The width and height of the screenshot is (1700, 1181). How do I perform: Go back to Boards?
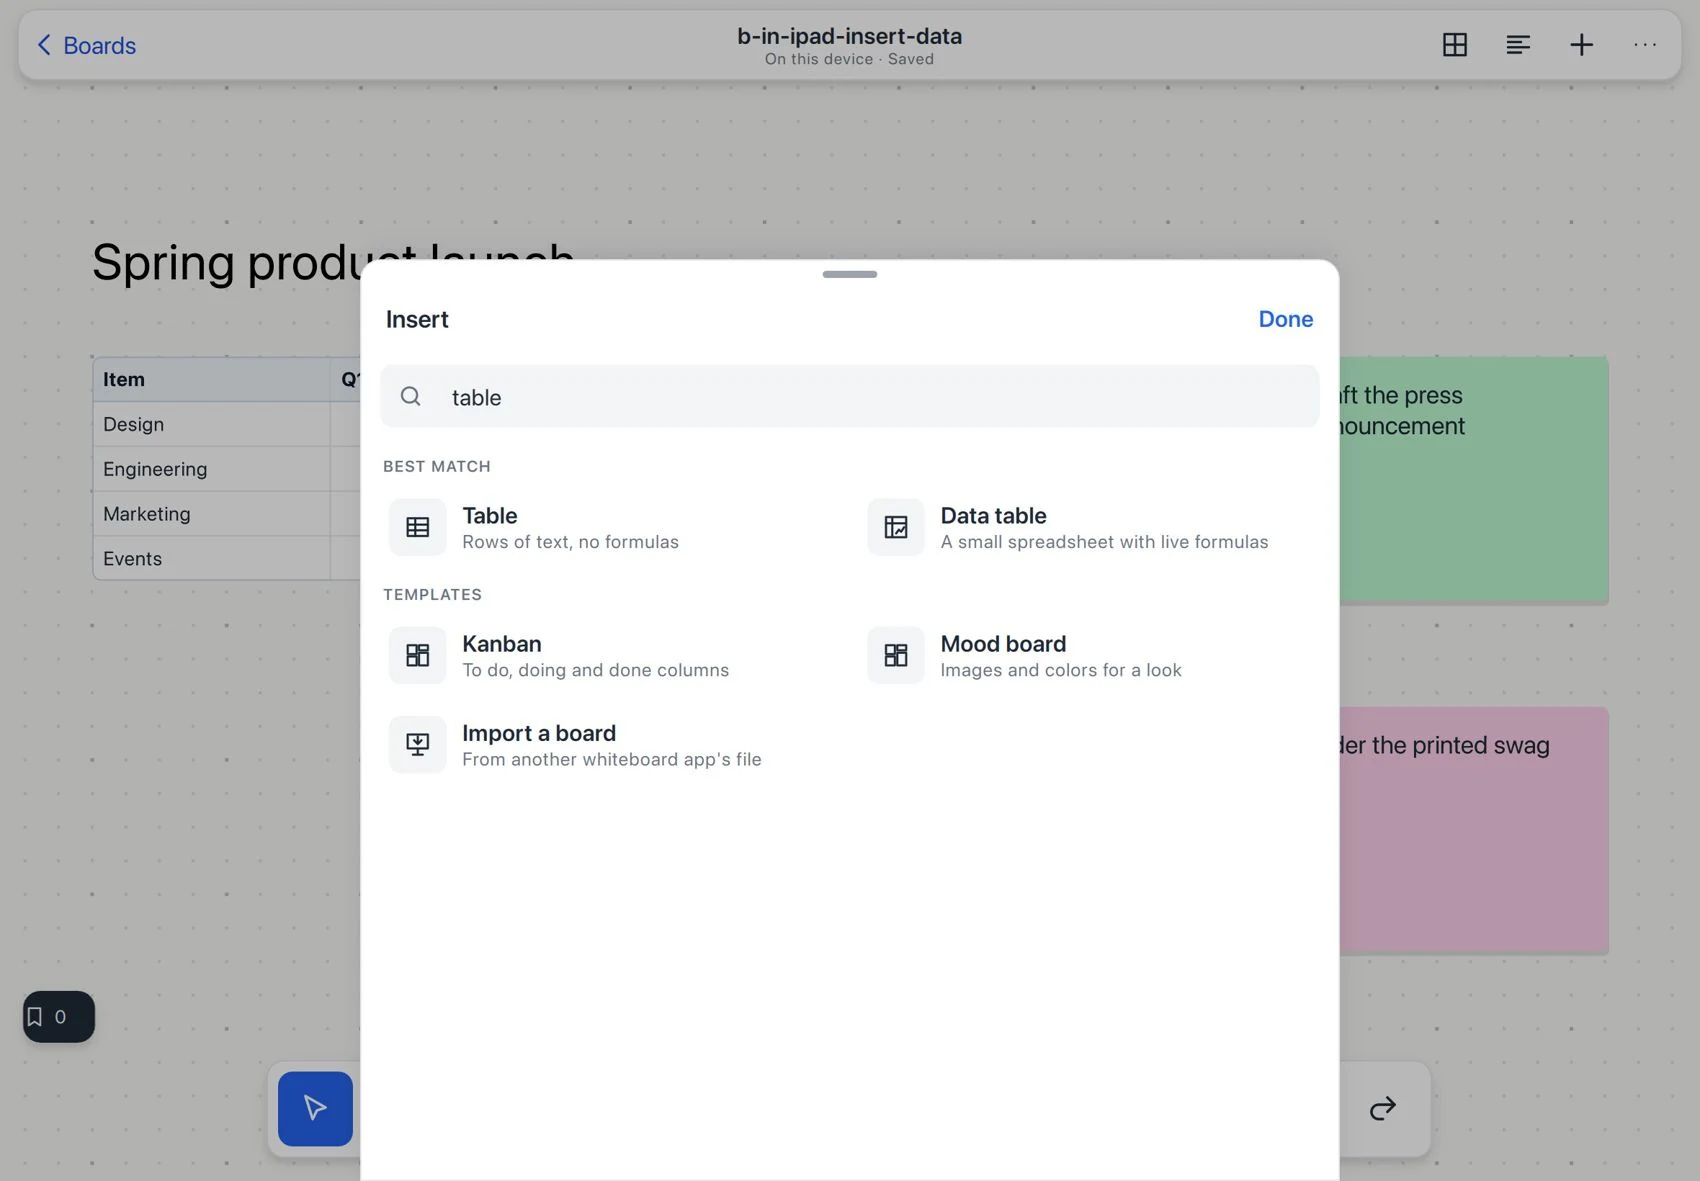coord(86,45)
